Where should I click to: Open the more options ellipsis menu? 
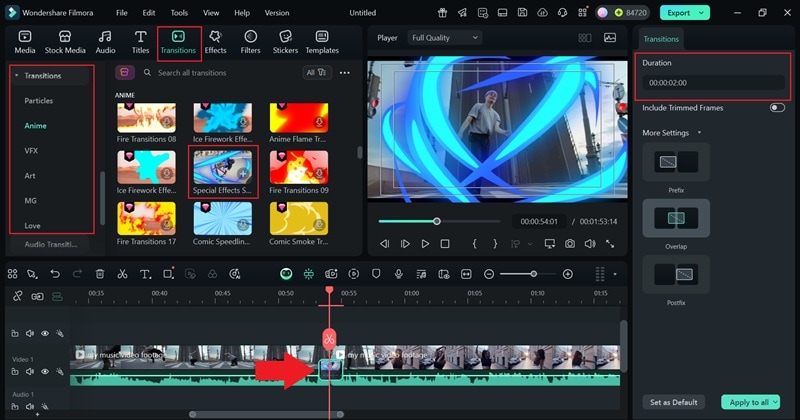(x=345, y=73)
